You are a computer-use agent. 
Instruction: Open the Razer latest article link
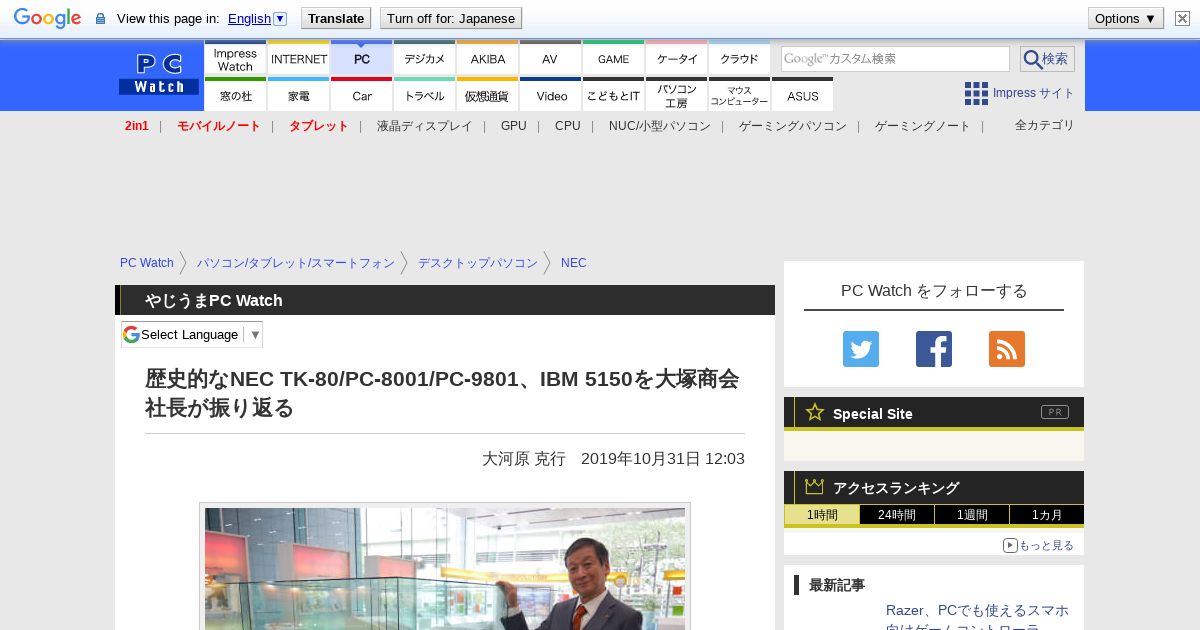[977, 619]
